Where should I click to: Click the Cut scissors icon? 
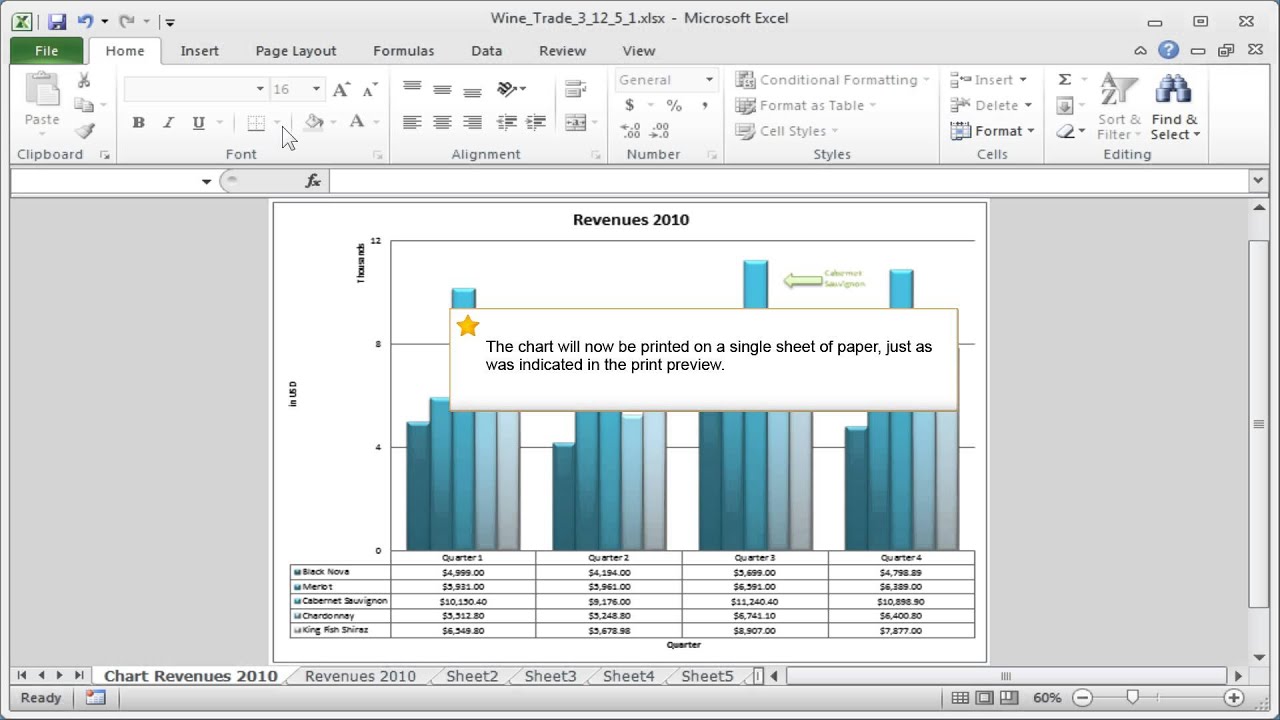pyautogui.click(x=84, y=81)
